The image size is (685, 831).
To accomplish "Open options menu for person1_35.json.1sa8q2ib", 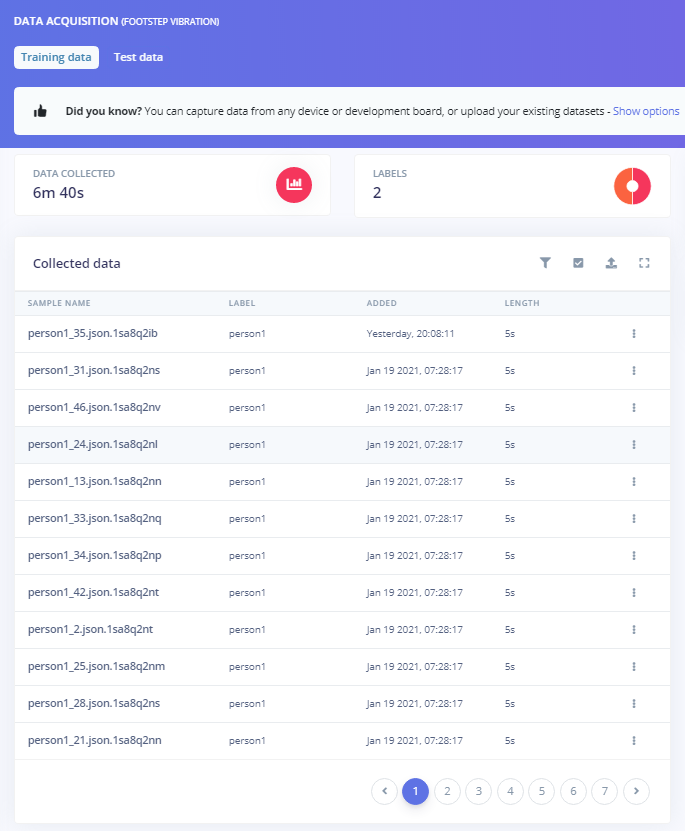I will [x=633, y=334].
